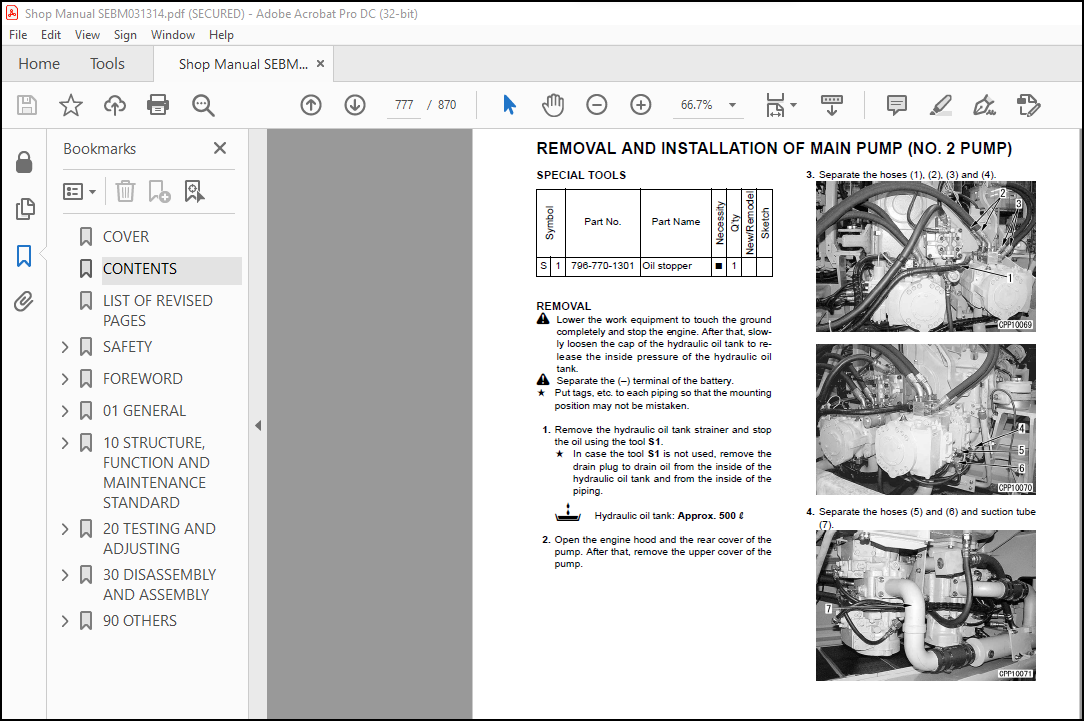Open the fit page options icon

[x=776, y=105]
